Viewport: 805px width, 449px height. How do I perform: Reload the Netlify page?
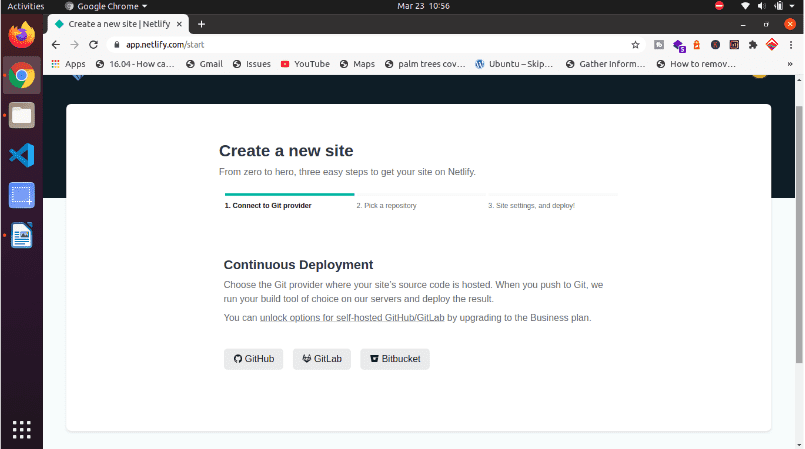tap(93, 44)
